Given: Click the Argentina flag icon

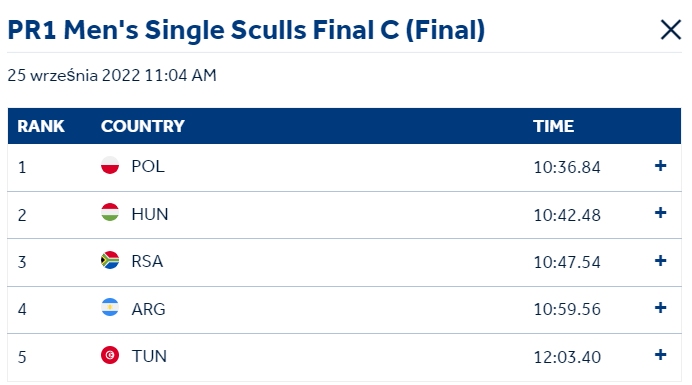Looking at the screenshot, I should tap(110, 307).
